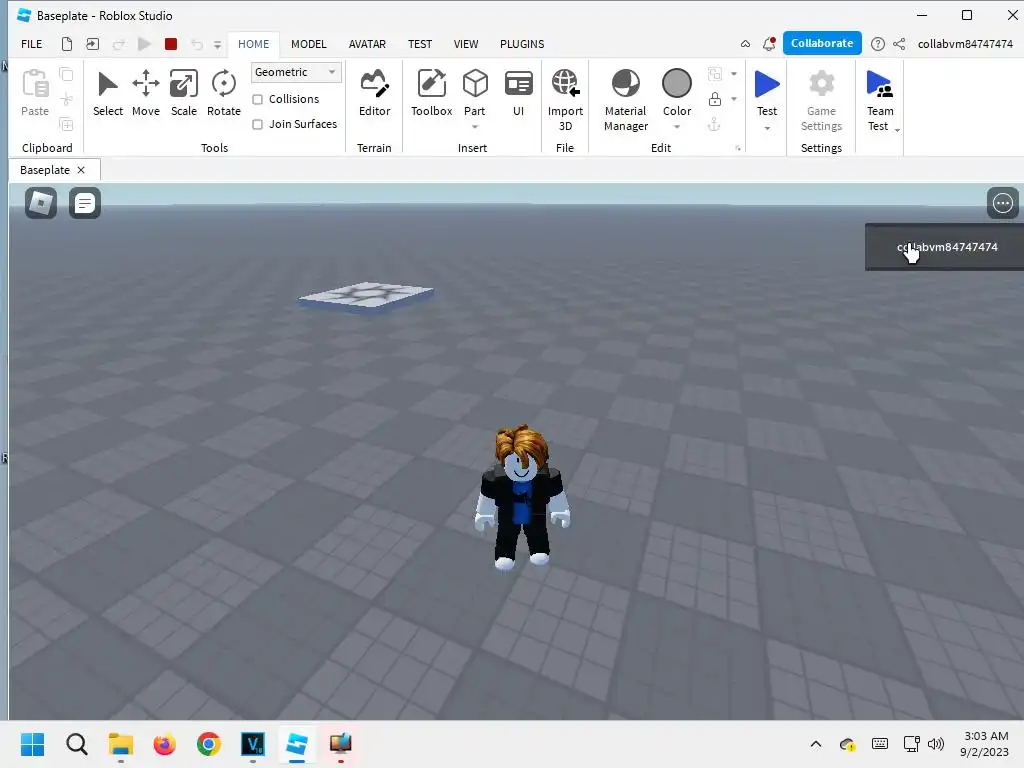Expand the Edit group dialog launcher
The image size is (1024, 768).
click(738, 148)
